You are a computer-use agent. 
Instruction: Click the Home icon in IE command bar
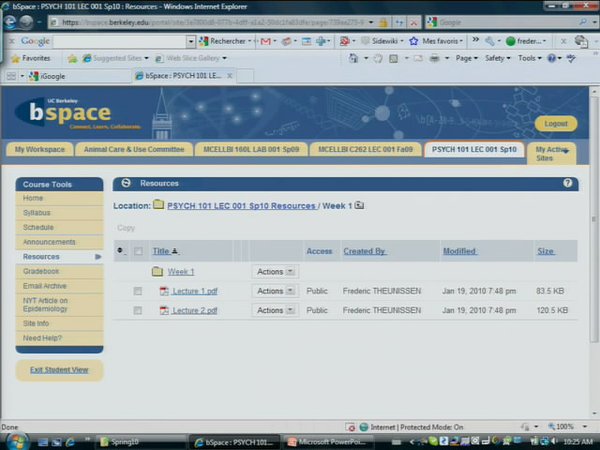tap(353, 58)
